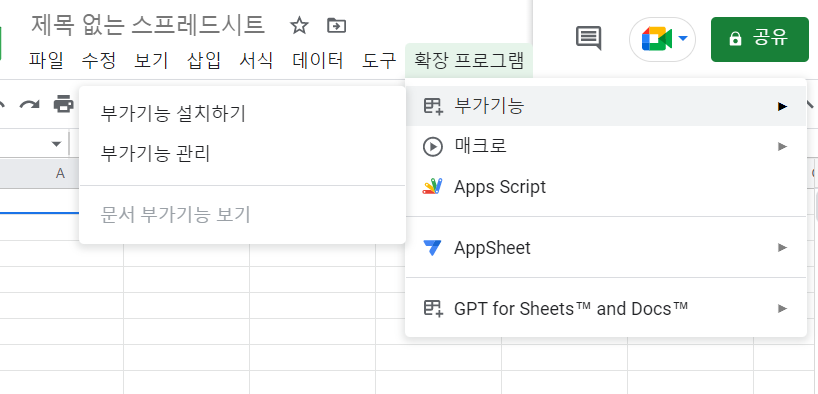The image size is (818, 394).
Task: Open Apps Script from the menu
Action: 606,187
